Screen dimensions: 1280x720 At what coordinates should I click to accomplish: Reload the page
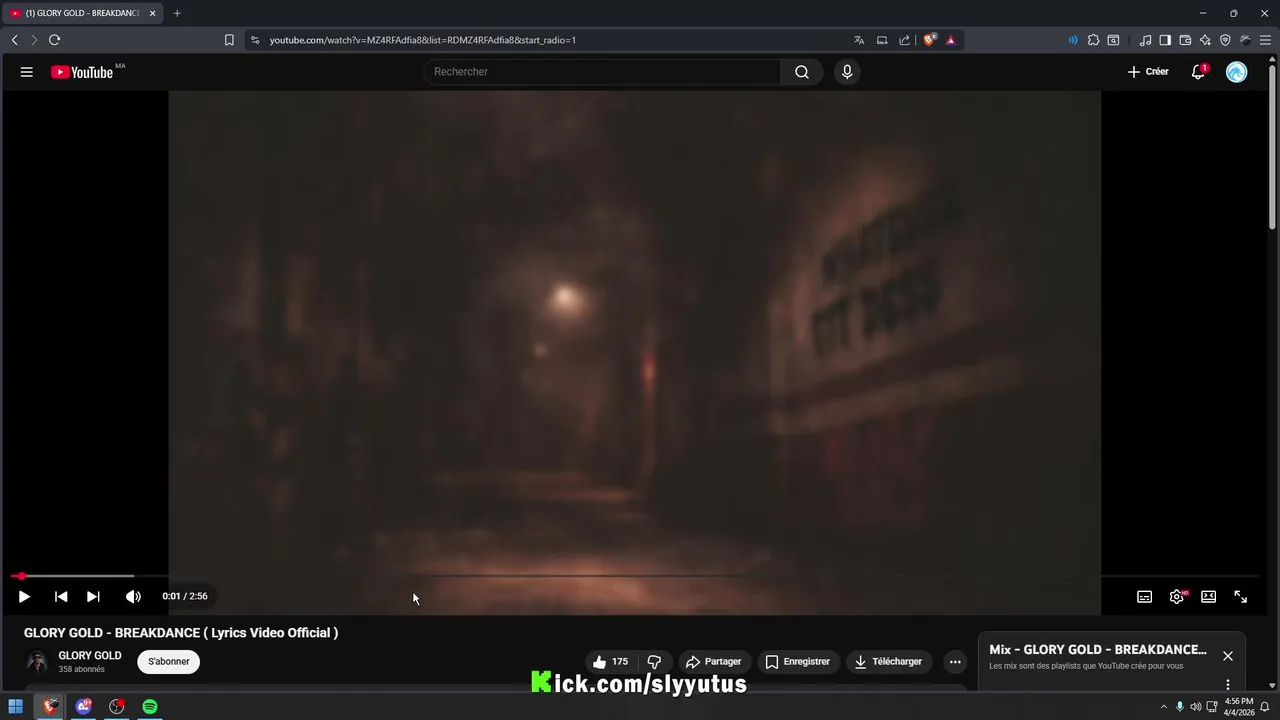(x=54, y=40)
